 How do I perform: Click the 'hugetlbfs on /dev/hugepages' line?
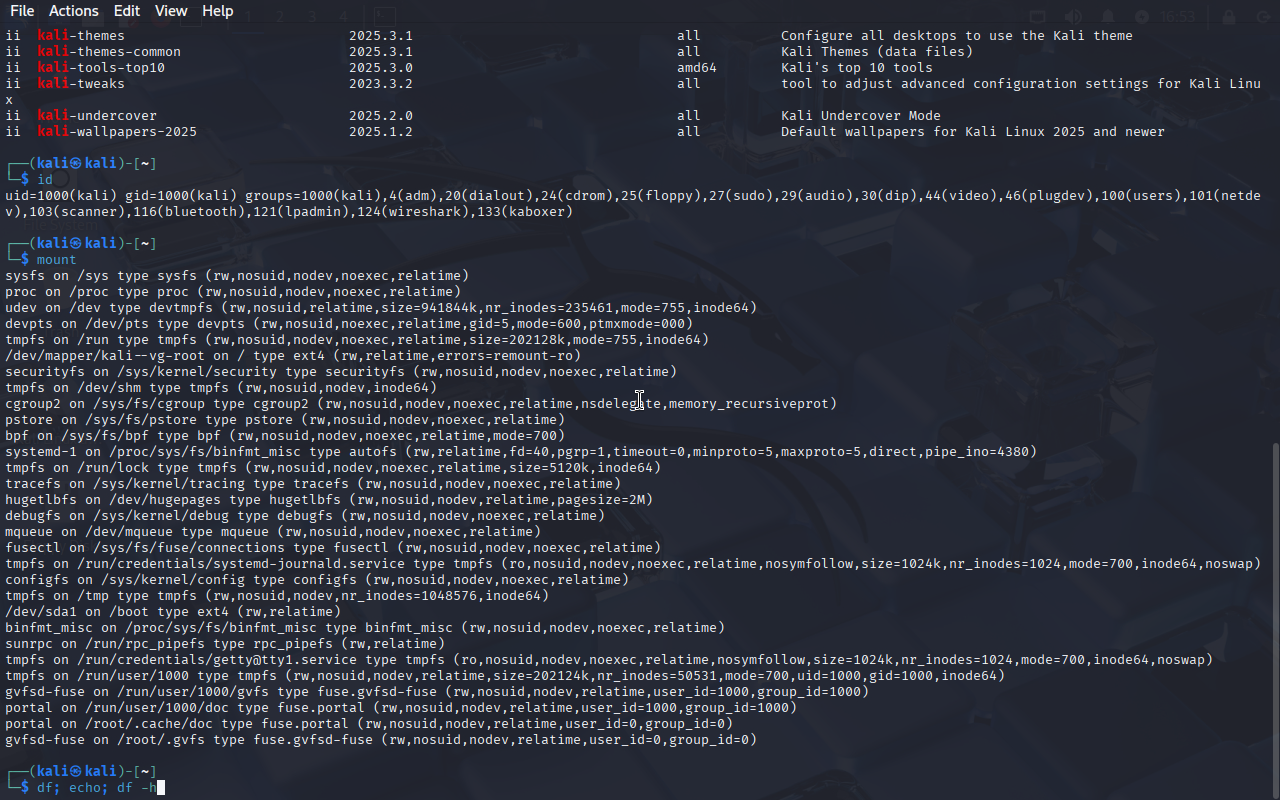tap(329, 500)
